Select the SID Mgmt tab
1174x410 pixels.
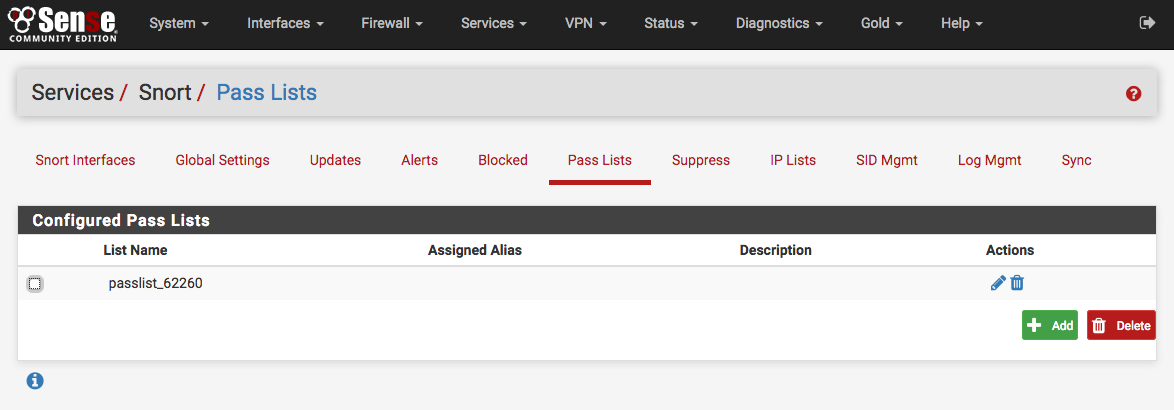[886, 160]
